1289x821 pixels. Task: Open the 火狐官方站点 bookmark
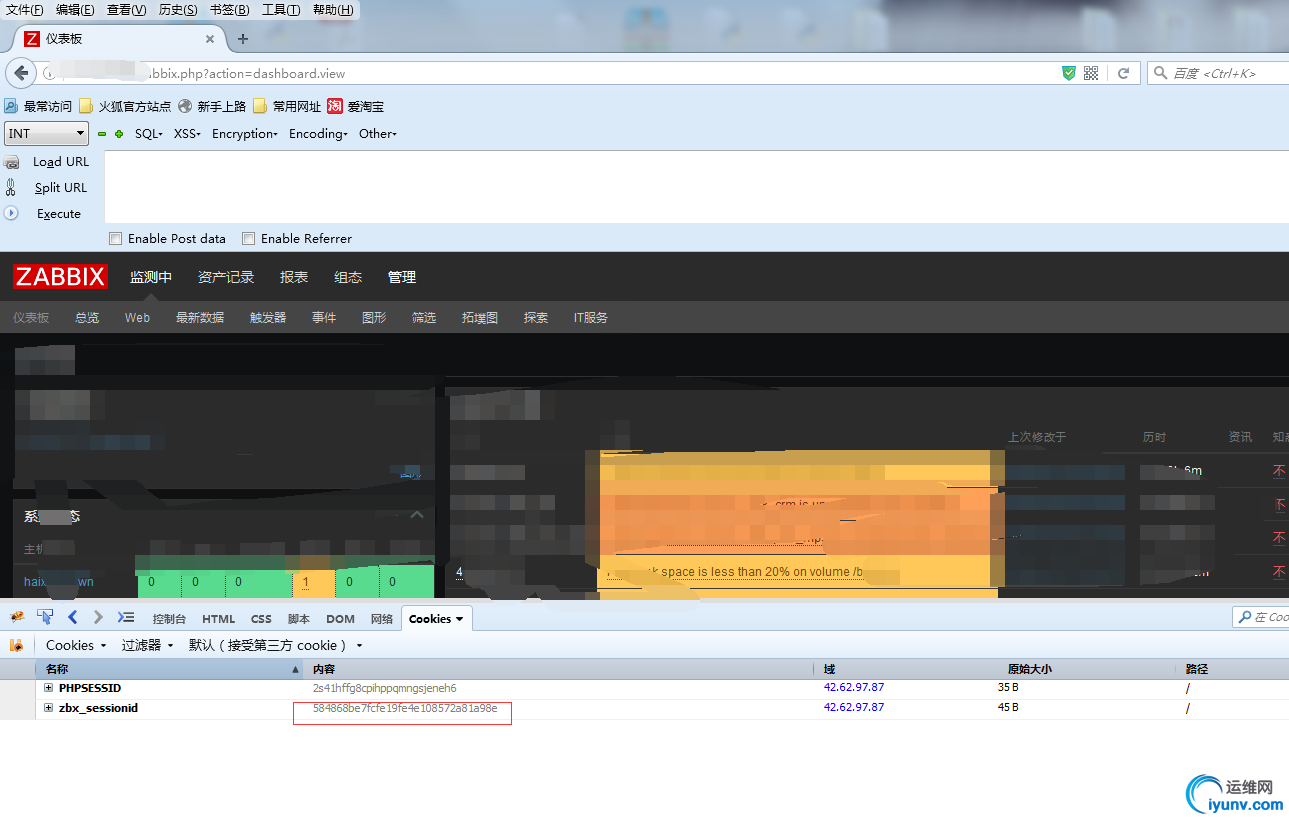[124, 106]
